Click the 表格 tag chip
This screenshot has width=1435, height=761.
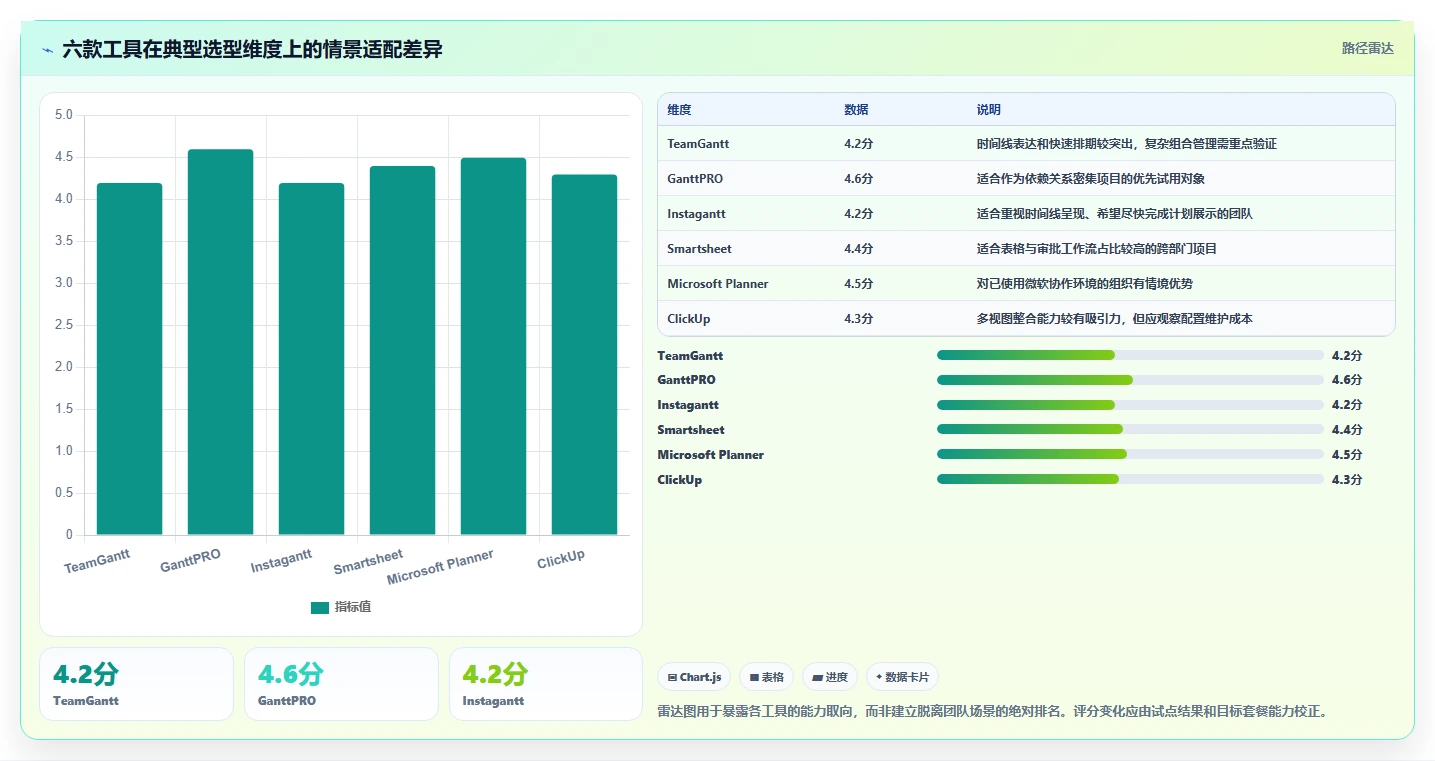[766, 677]
